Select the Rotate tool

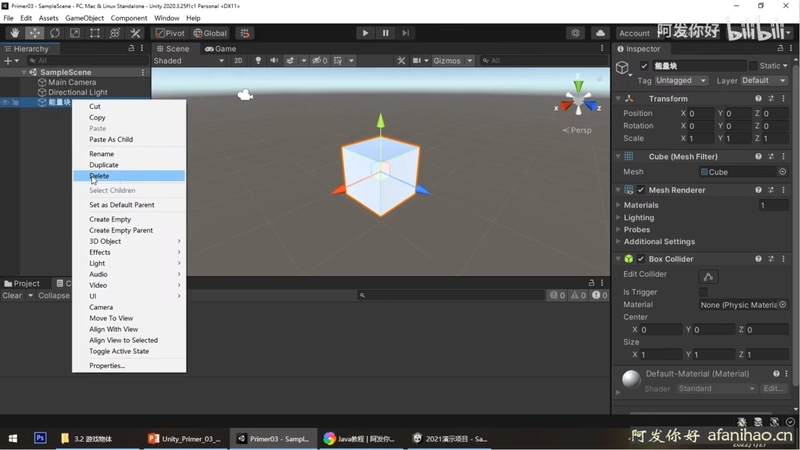pos(55,33)
